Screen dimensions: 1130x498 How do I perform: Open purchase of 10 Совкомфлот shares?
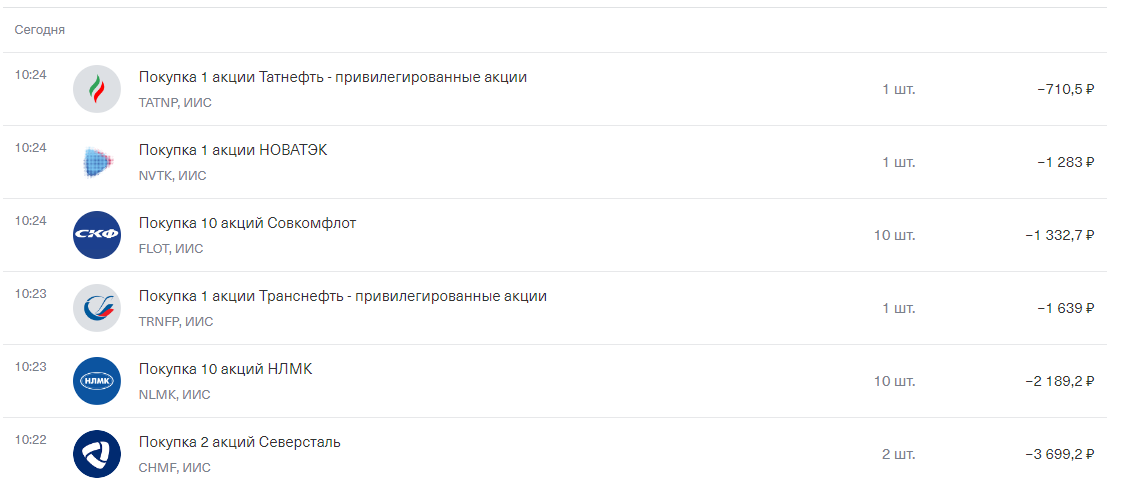(247, 223)
